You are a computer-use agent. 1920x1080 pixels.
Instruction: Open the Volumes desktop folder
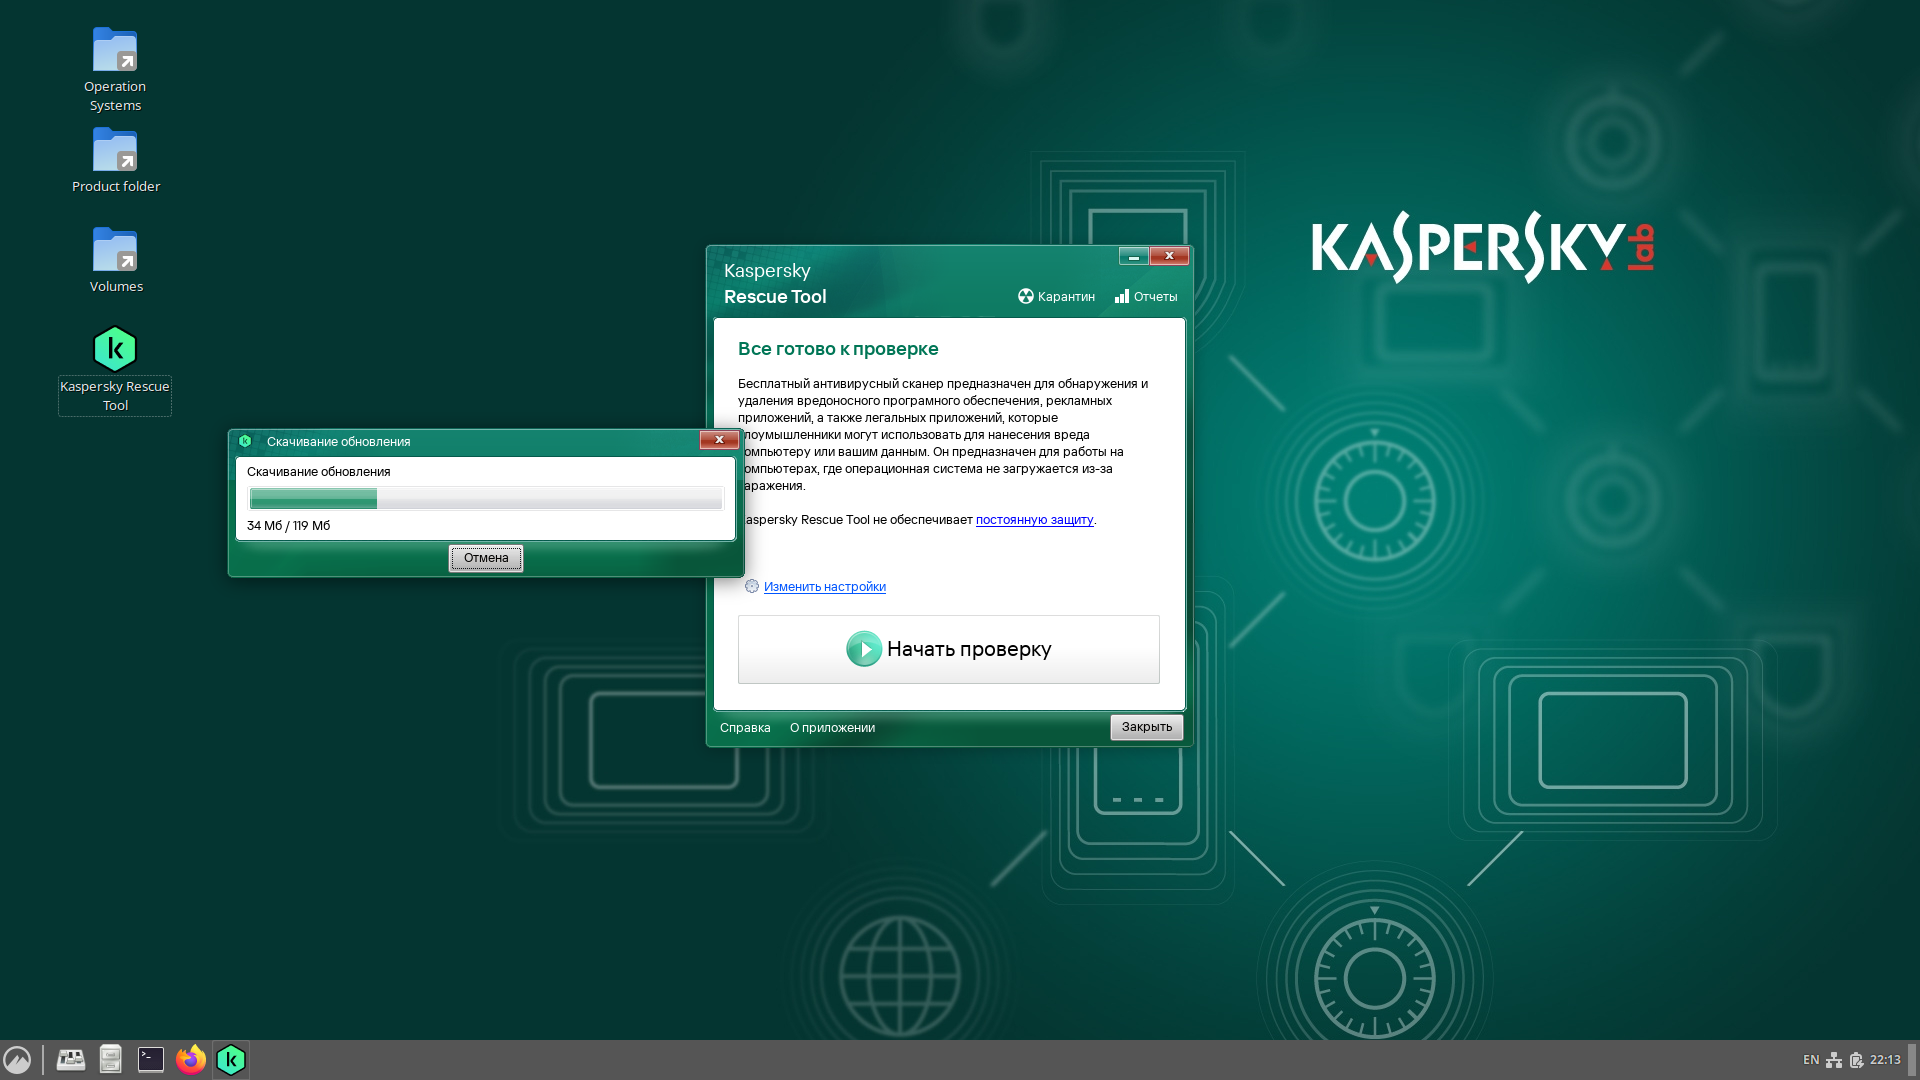(x=115, y=251)
